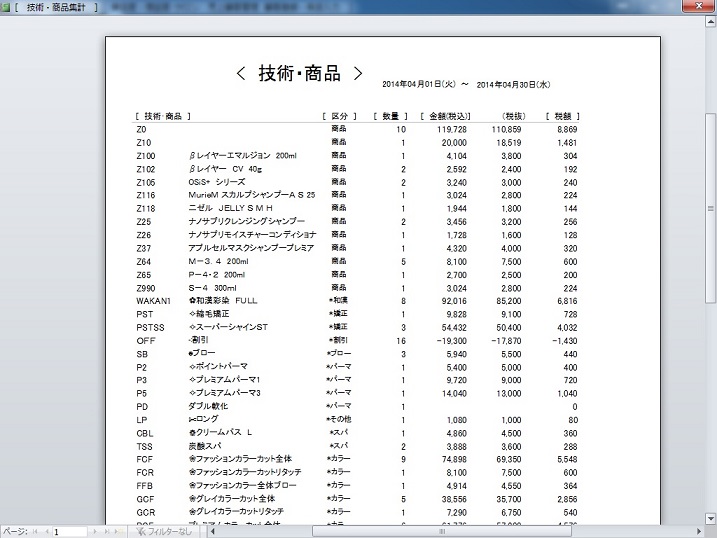This screenshot has width=717, height=538.
Task: Close the 技術・商品集計 window
Action: tap(699, 6)
